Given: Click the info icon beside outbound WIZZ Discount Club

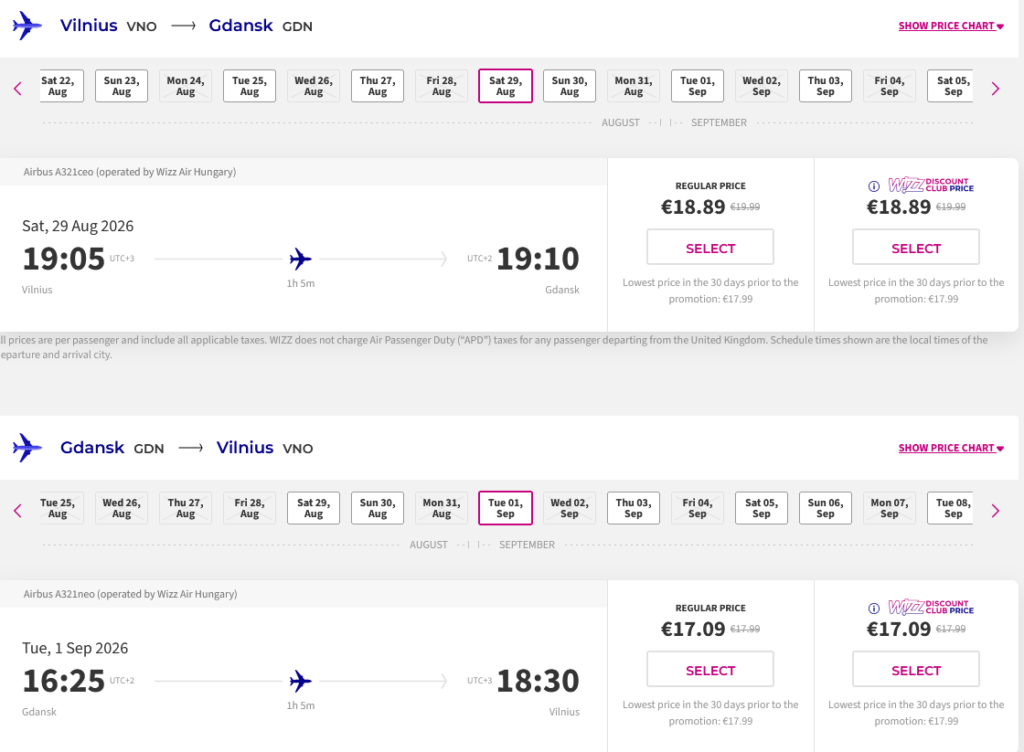Looking at the screenshot, I should coord(873,186).
